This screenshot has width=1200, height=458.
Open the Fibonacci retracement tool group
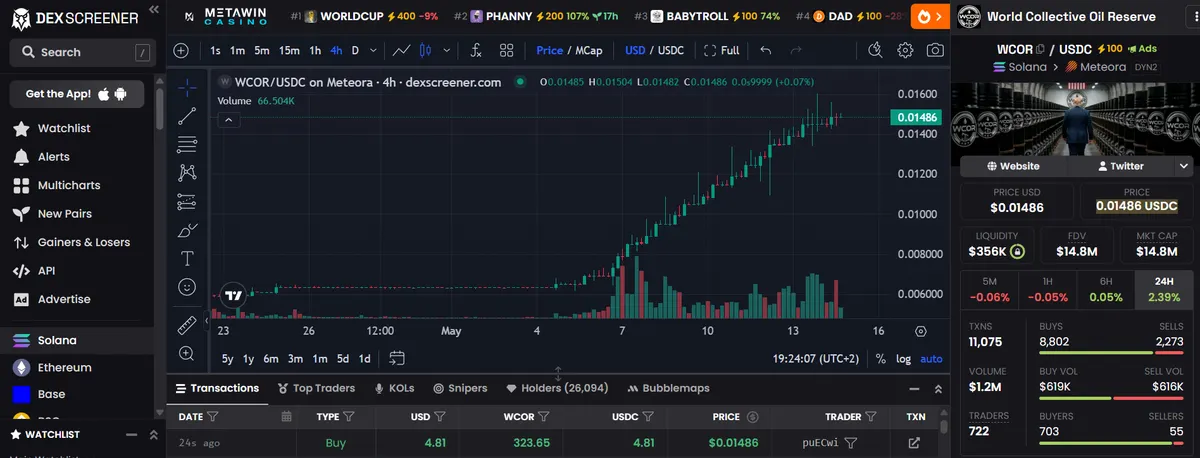187,145
